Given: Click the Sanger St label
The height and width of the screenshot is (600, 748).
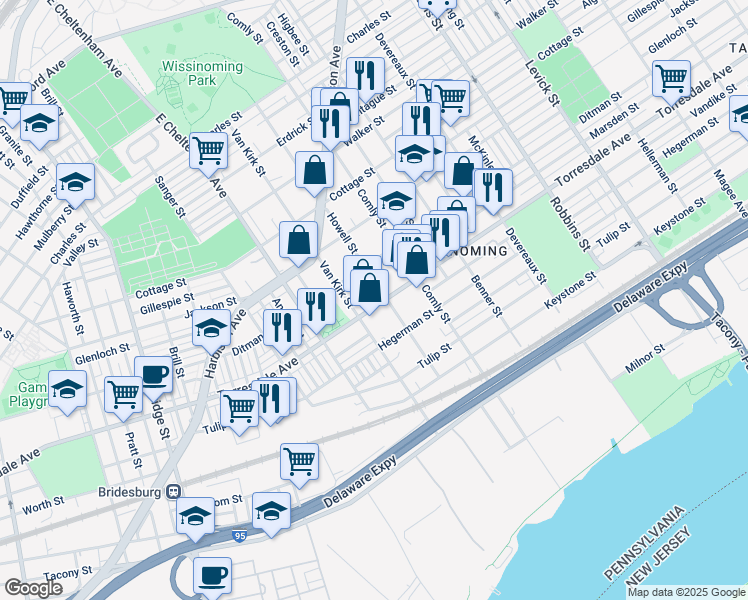Looking at the screenshot, I should coord(170,197).
